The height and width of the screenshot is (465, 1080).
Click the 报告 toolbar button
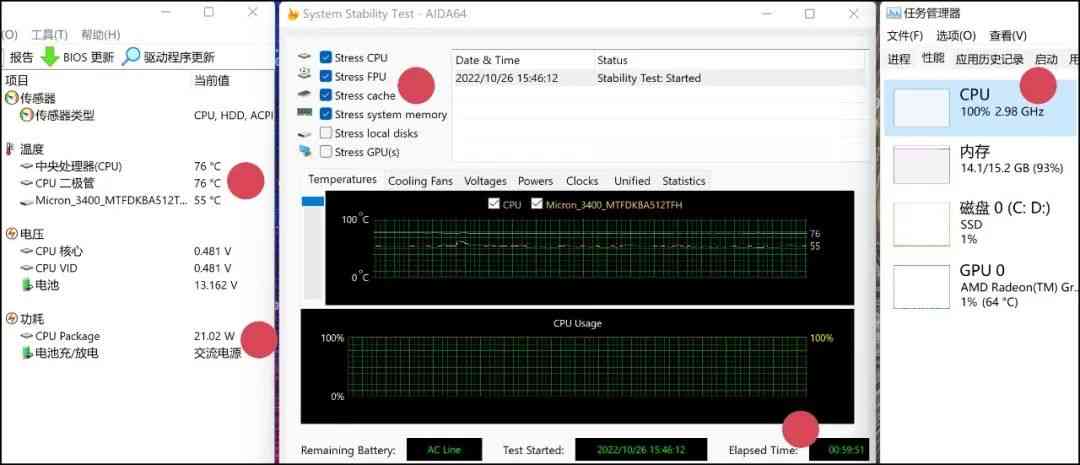click(21, 57)
